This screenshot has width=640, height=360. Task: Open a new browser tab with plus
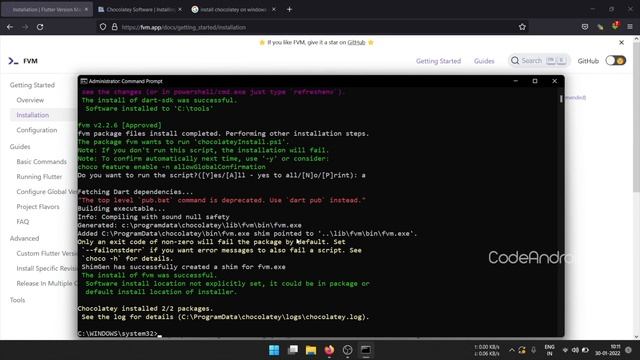click(289, 9)
